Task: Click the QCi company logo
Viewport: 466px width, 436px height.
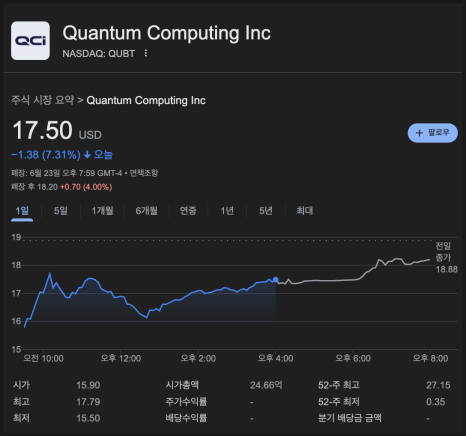Action: tap(30, 41)
